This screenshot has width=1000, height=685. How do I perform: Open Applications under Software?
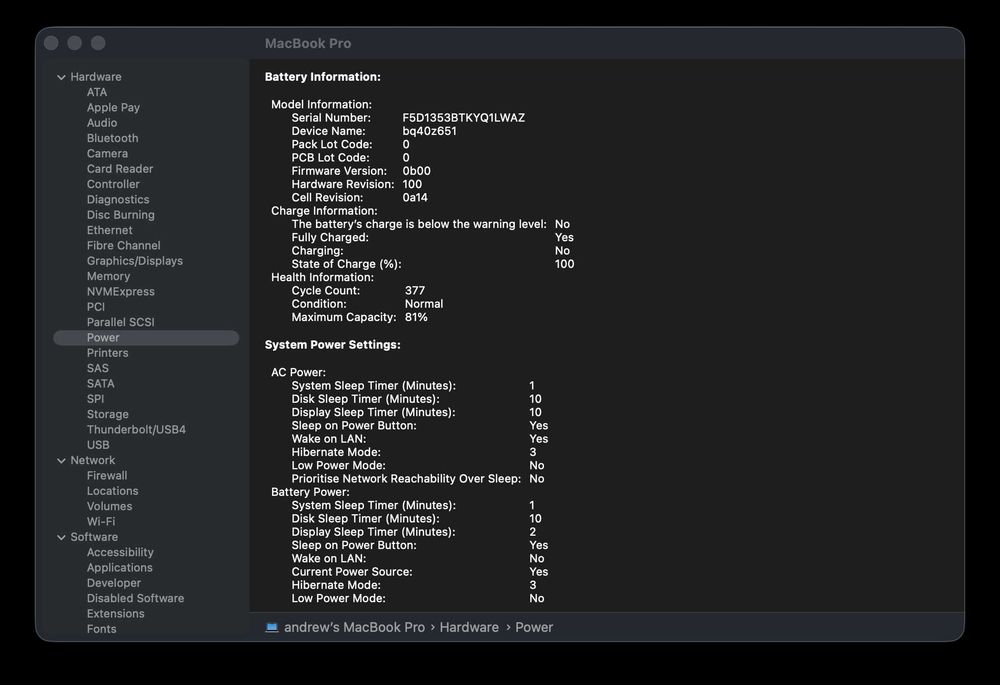coord(120,567)
